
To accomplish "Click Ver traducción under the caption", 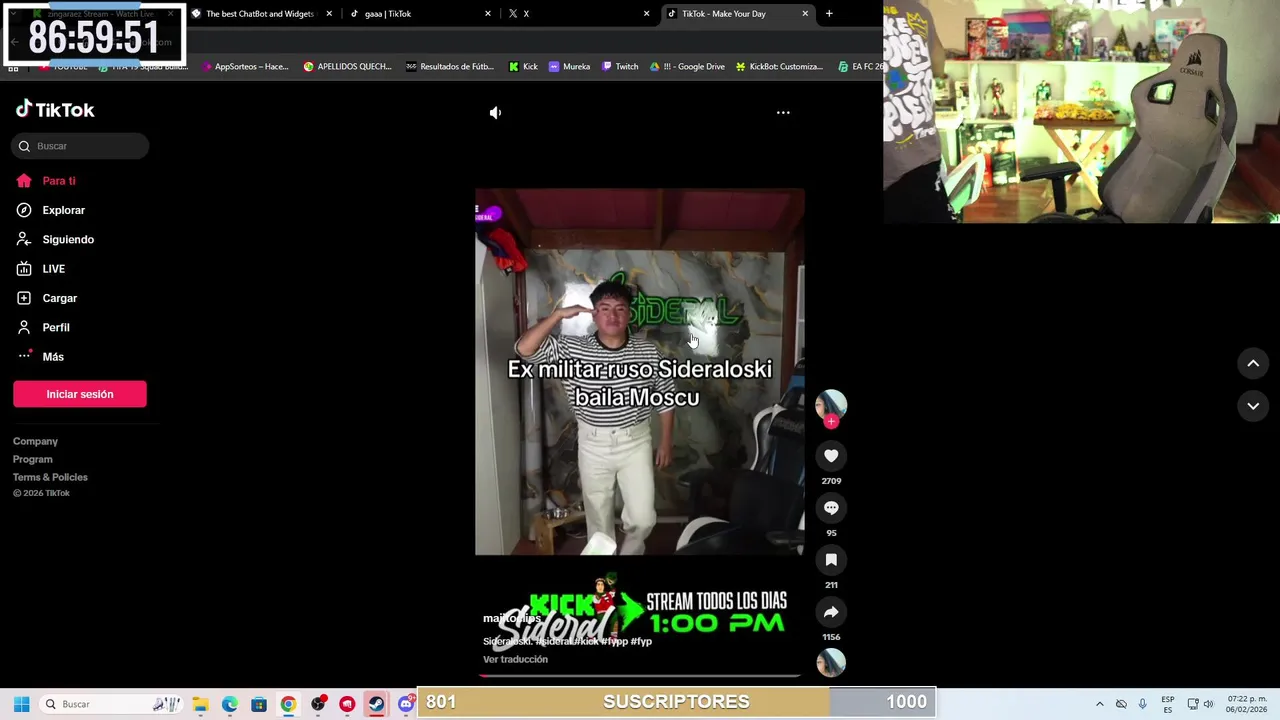I will [515, 659].
